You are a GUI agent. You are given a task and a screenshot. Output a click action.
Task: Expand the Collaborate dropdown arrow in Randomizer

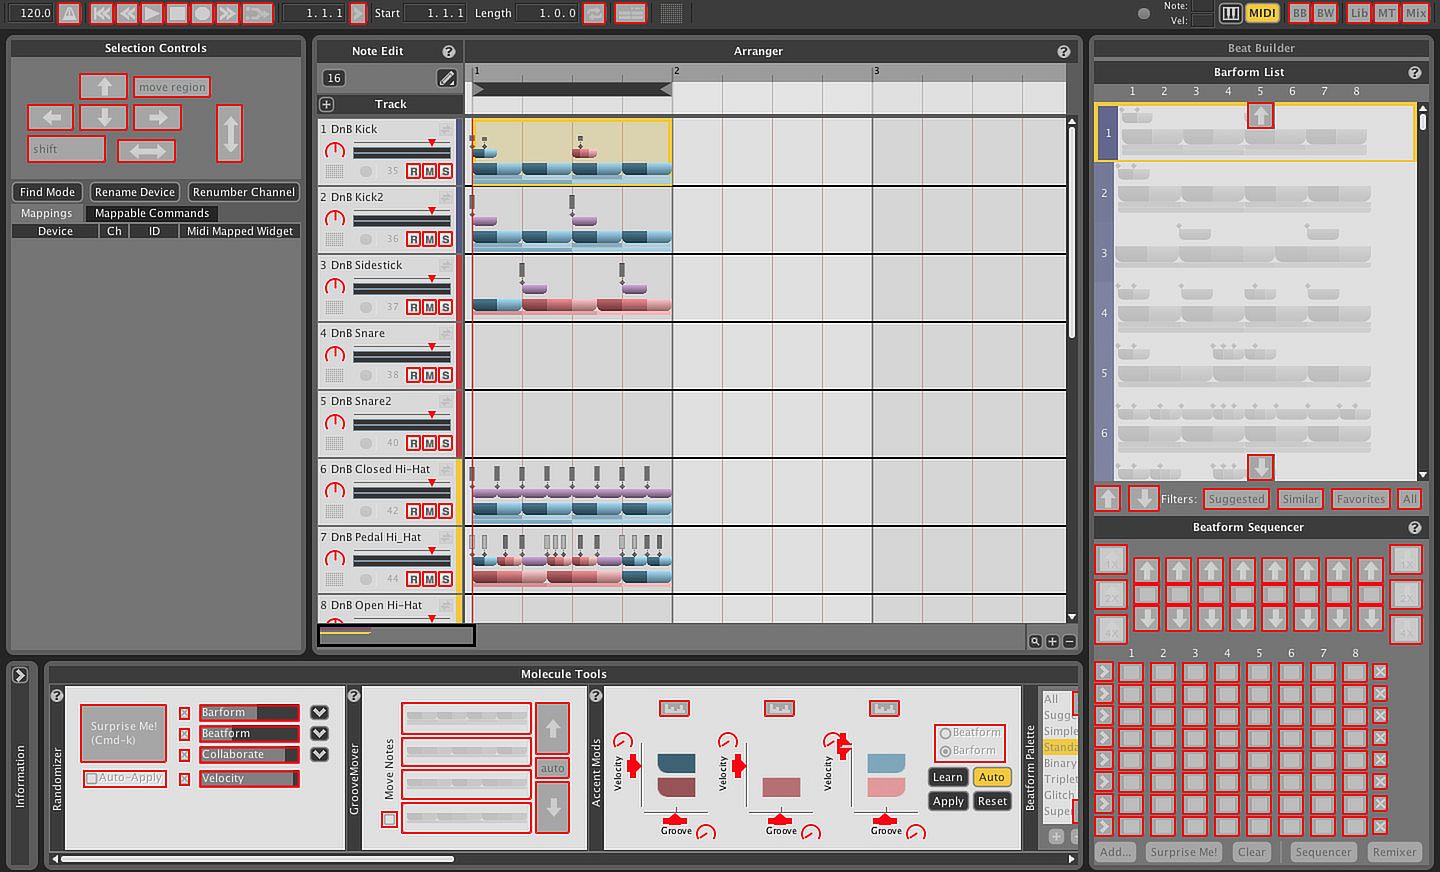319,755
